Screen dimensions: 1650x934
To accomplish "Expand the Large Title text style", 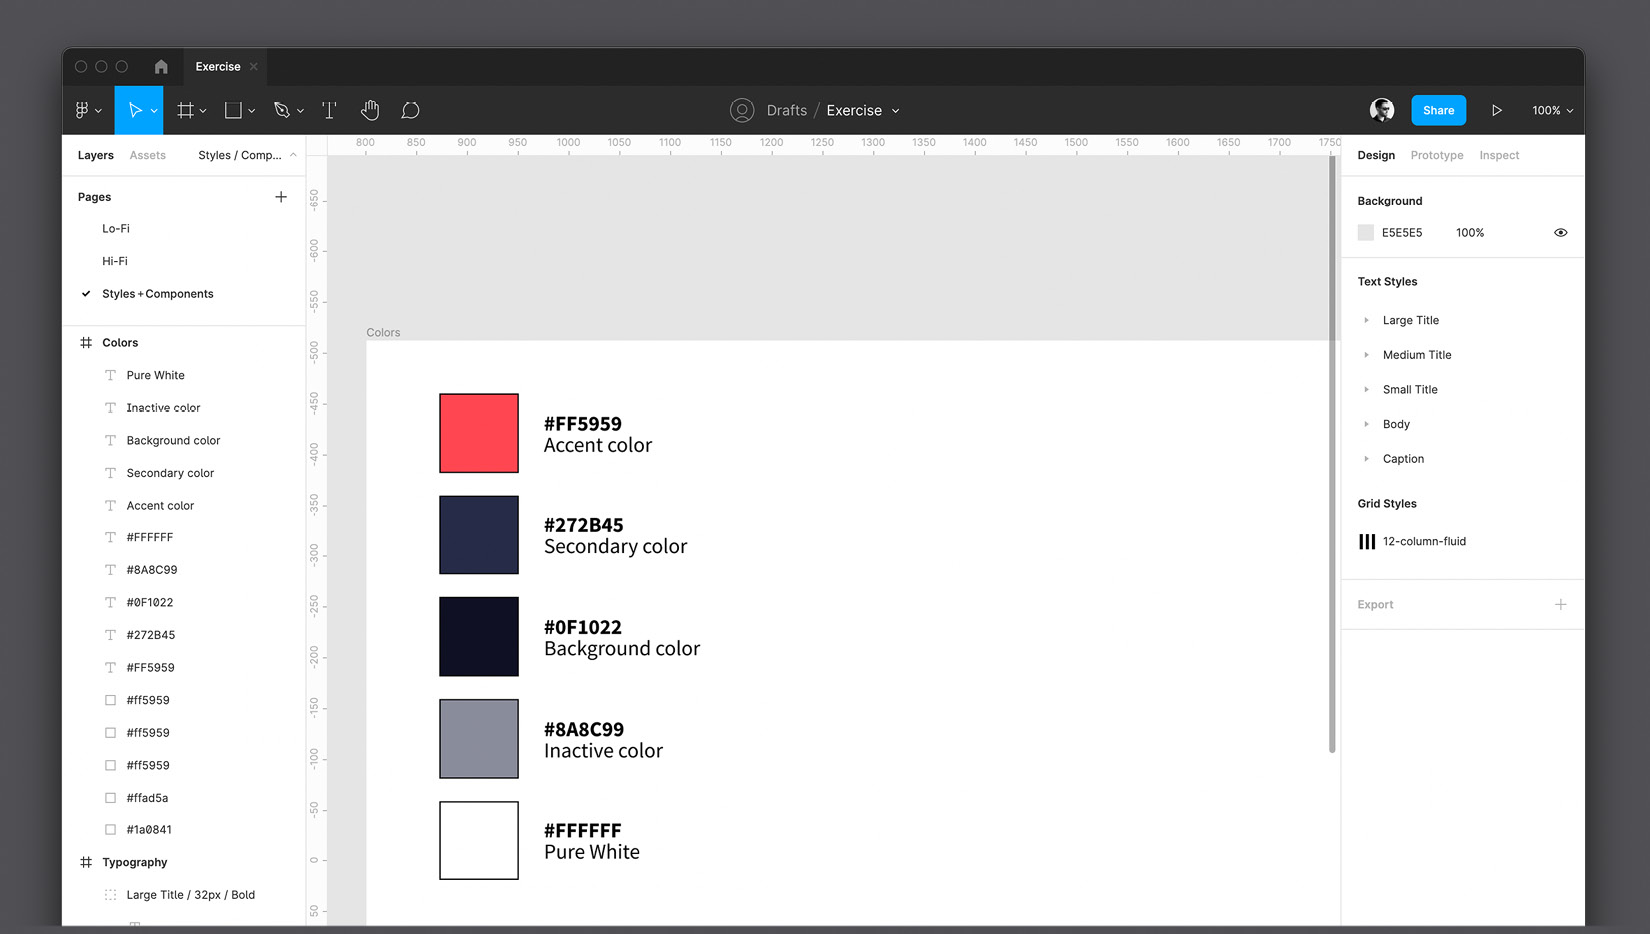I will click(x=1368, y=320).
